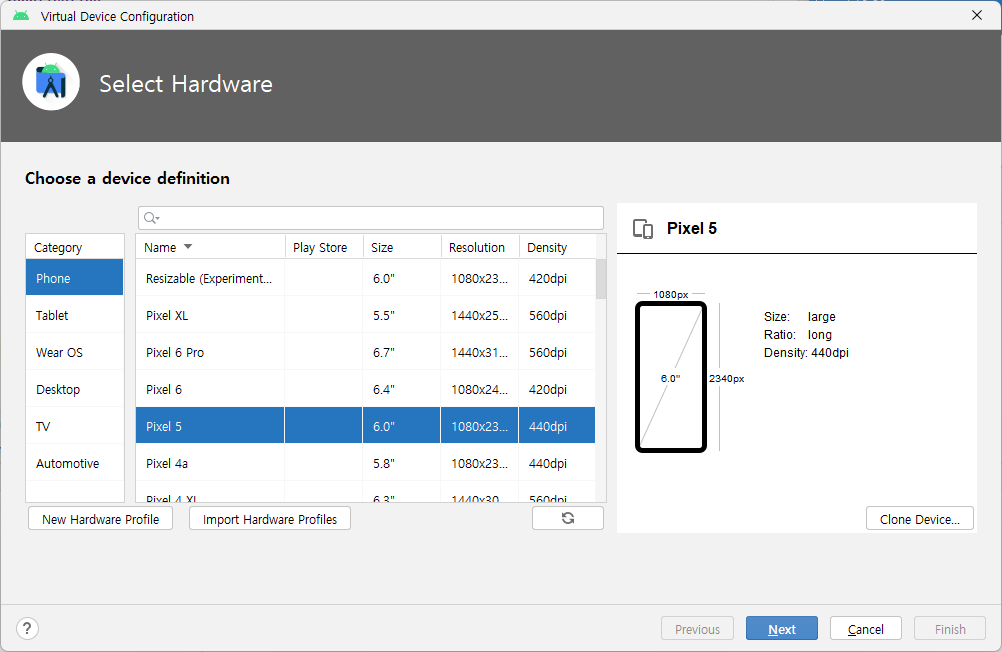
Task: Select the Pixel 5 device name
Action: point(164,426)
